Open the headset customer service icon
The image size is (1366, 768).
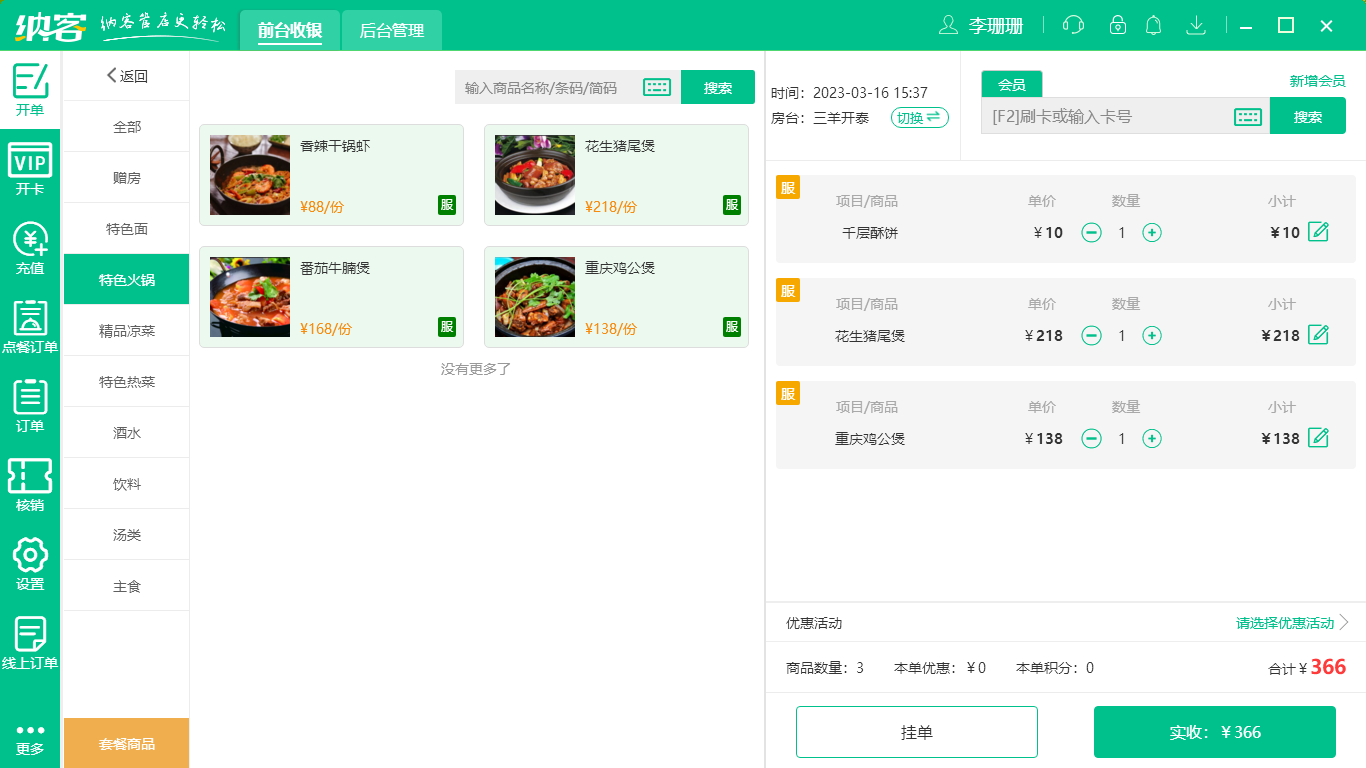click(x=1073, y=24)
